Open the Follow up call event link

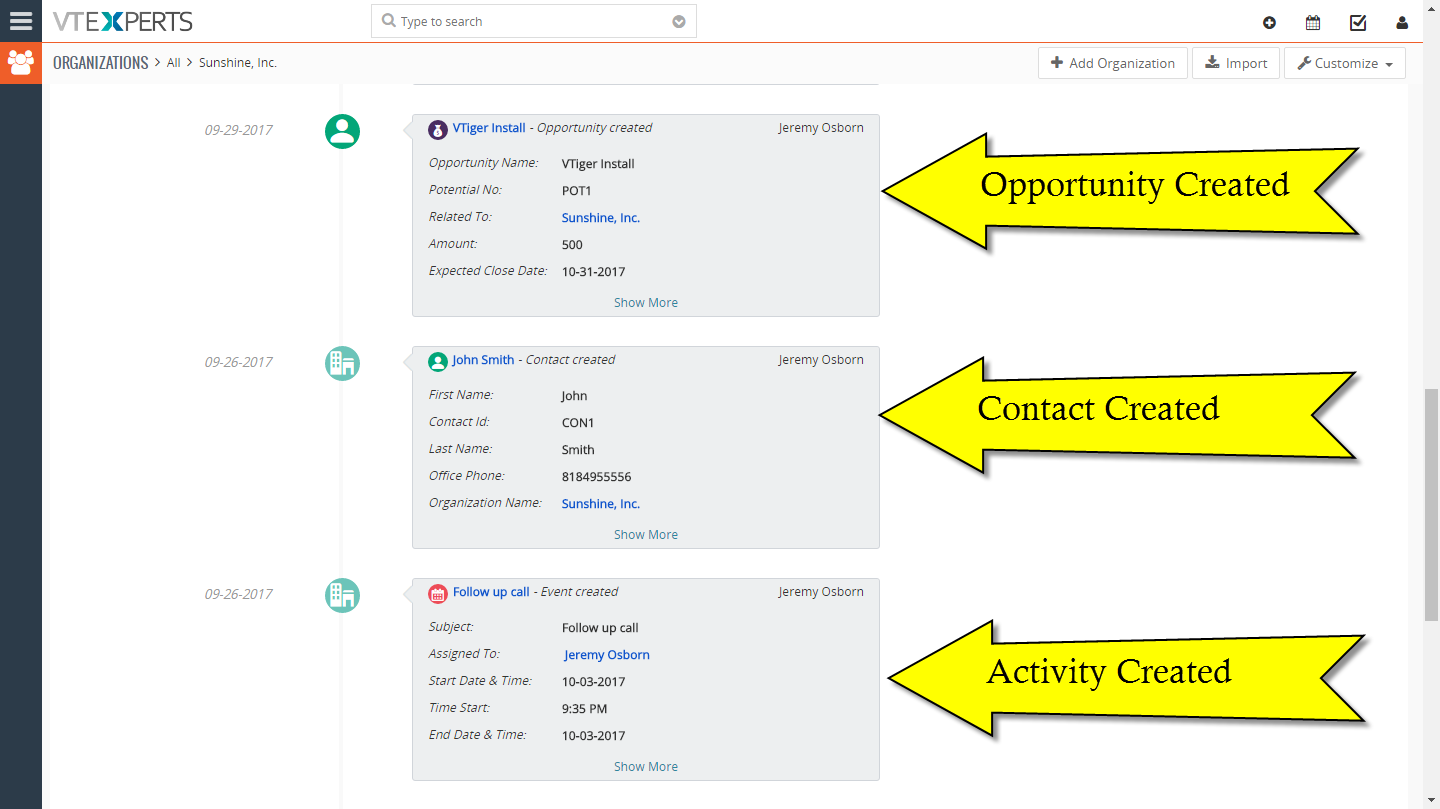(x=491, y=592)
